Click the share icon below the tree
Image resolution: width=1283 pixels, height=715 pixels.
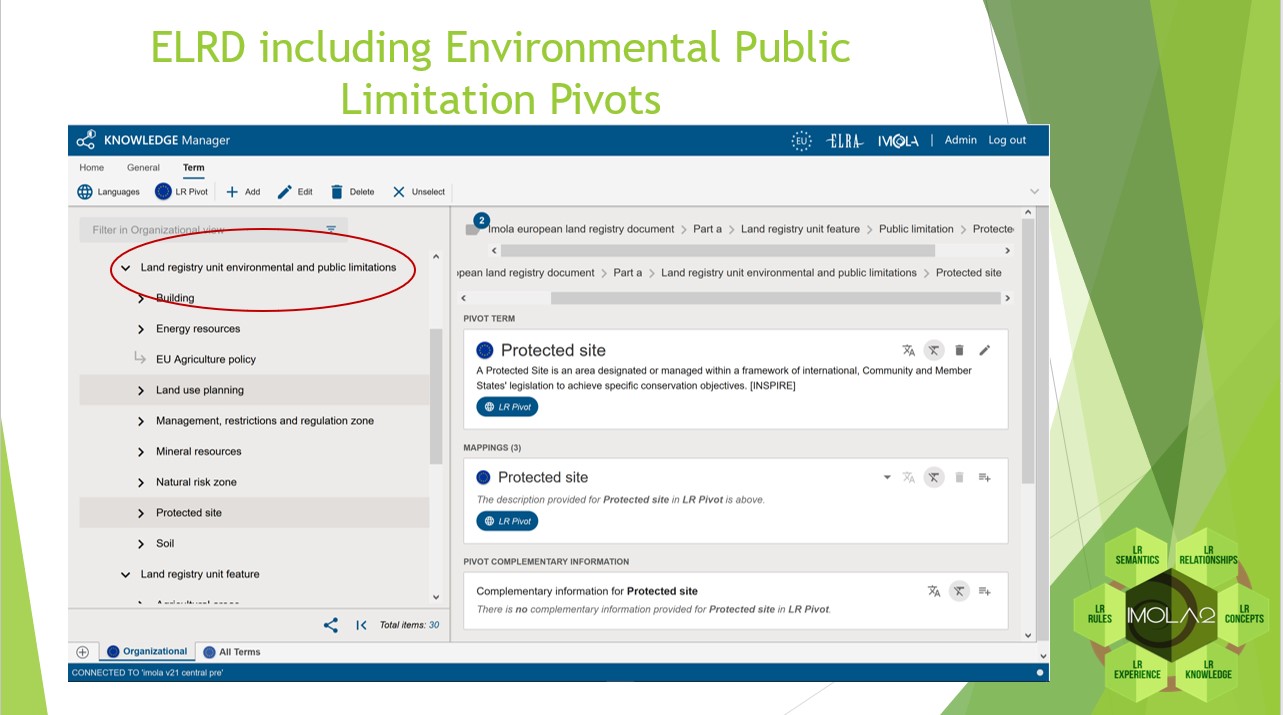coord(331,625)
